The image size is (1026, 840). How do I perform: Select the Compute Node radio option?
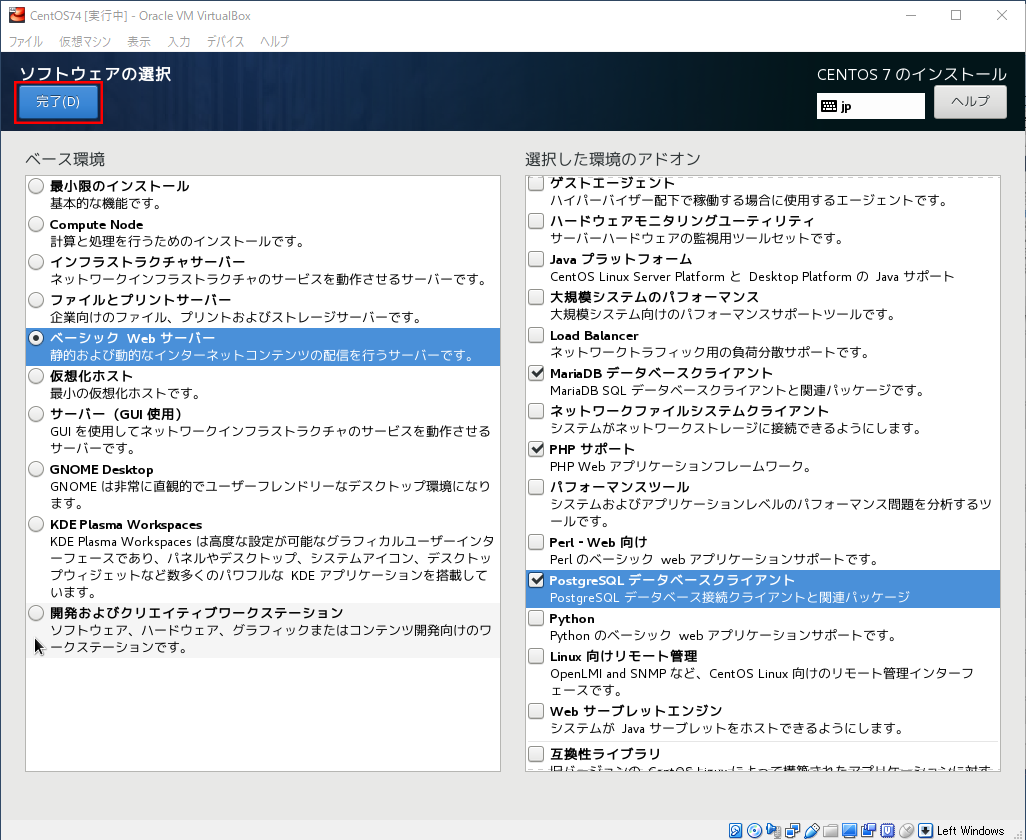pos(36,224)
